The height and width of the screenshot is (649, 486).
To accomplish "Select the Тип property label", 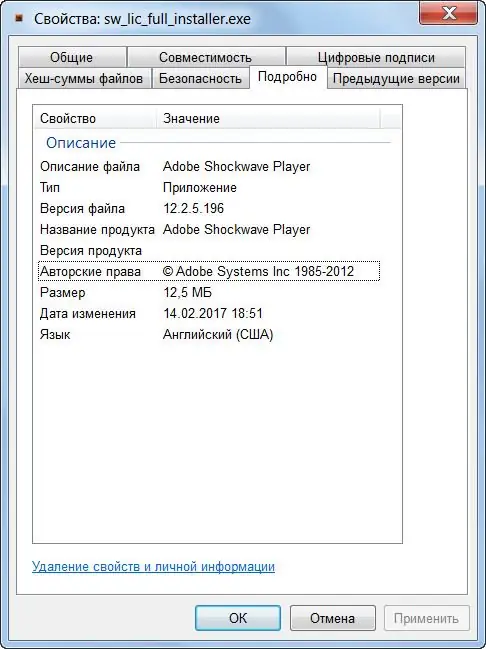I will tap(50, 187).
